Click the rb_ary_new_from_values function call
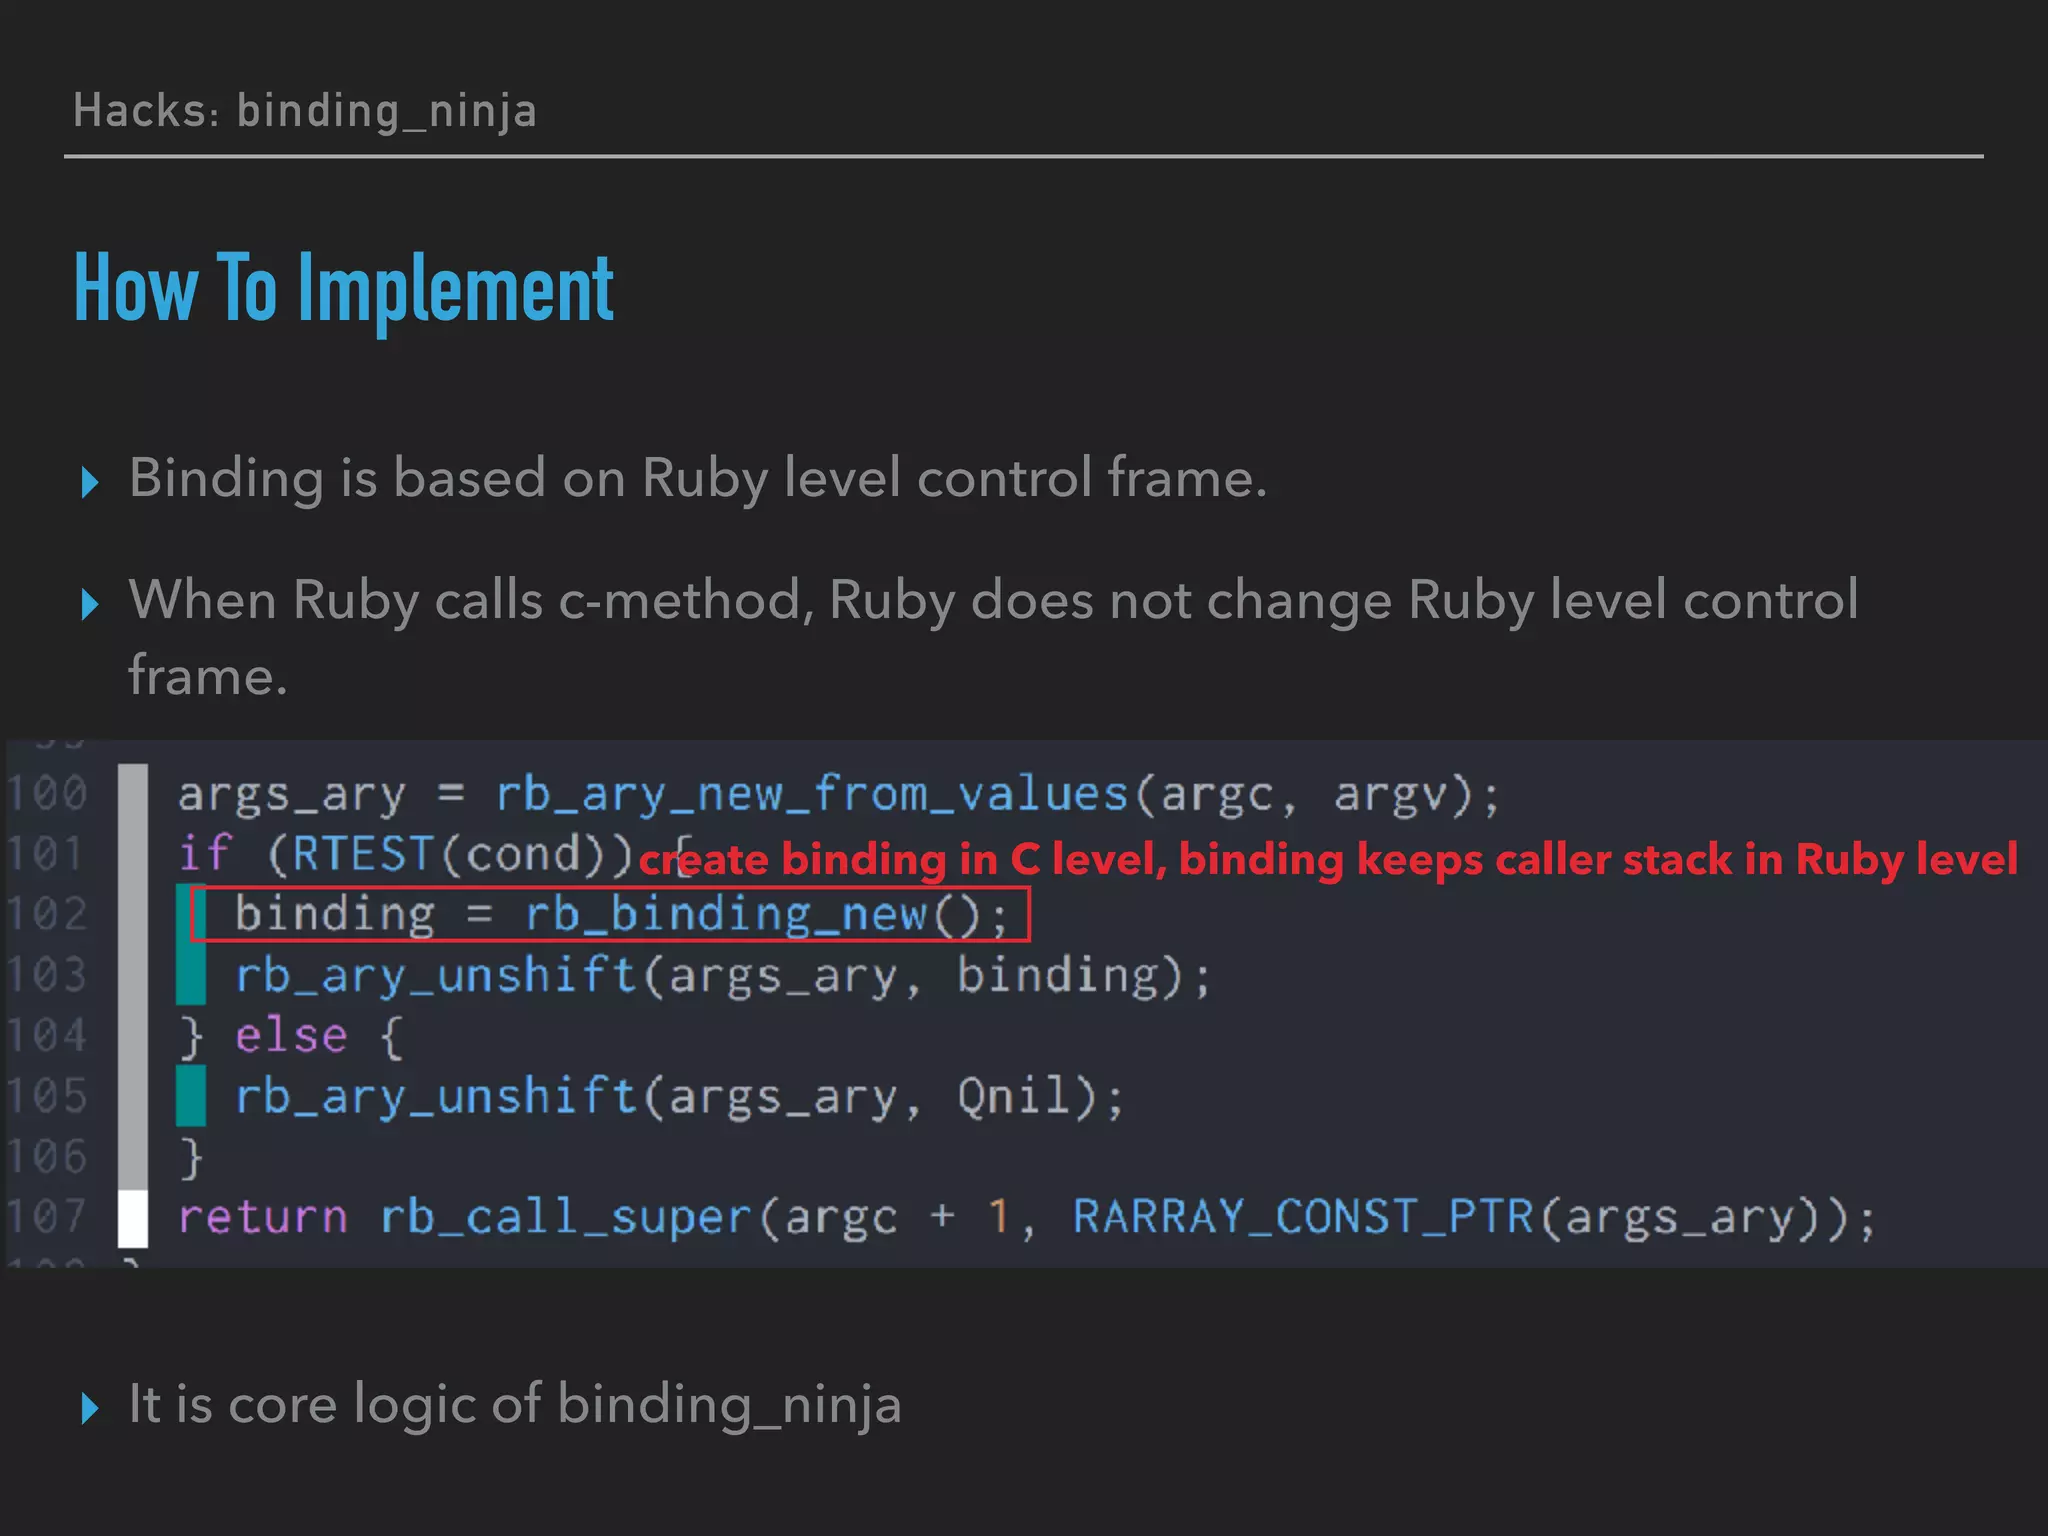 812,794
